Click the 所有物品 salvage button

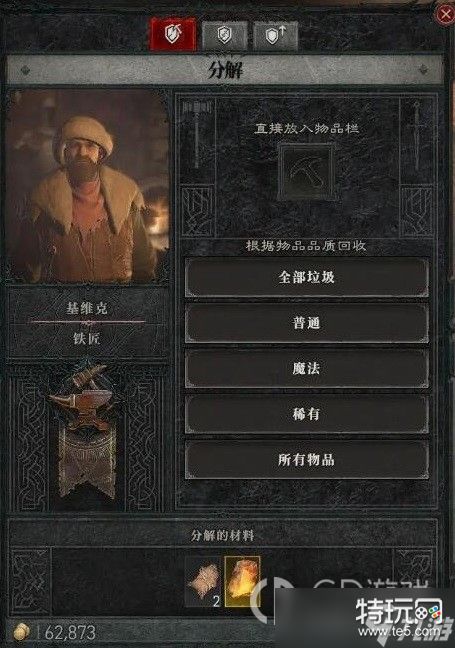pos(306,460)
